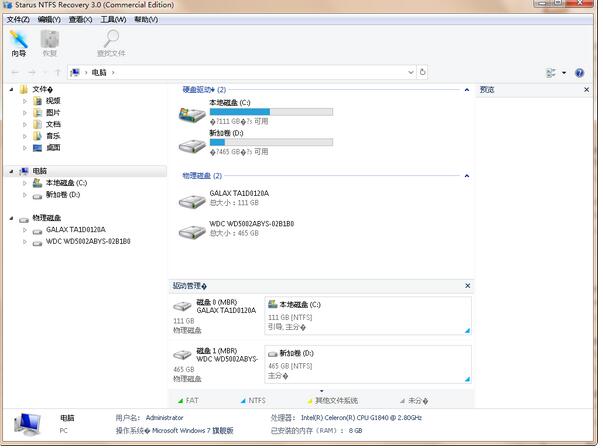The image size is (603, 448).
Task: Click 硬盘驱动器 (2) section header
Action: point(204,90)
